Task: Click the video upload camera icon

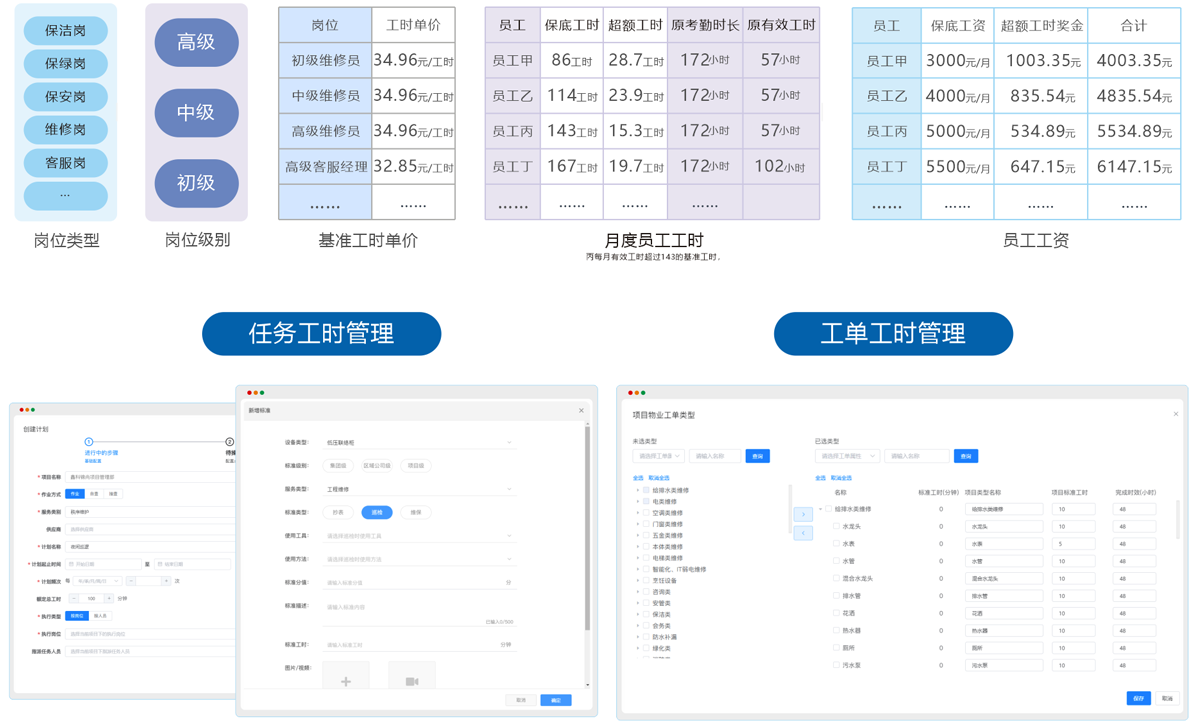Action: 411,680
